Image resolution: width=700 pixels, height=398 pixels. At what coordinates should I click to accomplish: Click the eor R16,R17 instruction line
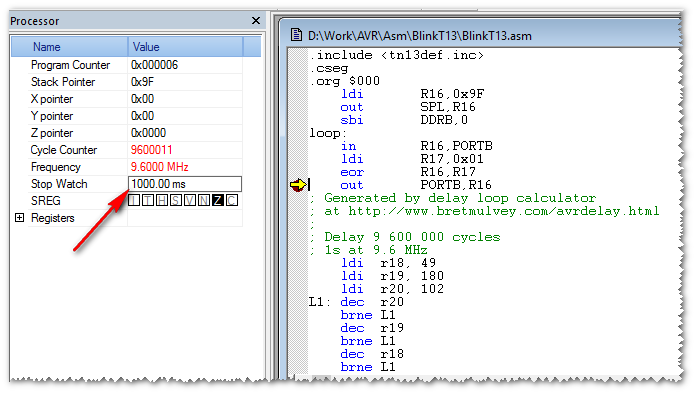click(x=408, y=172)
